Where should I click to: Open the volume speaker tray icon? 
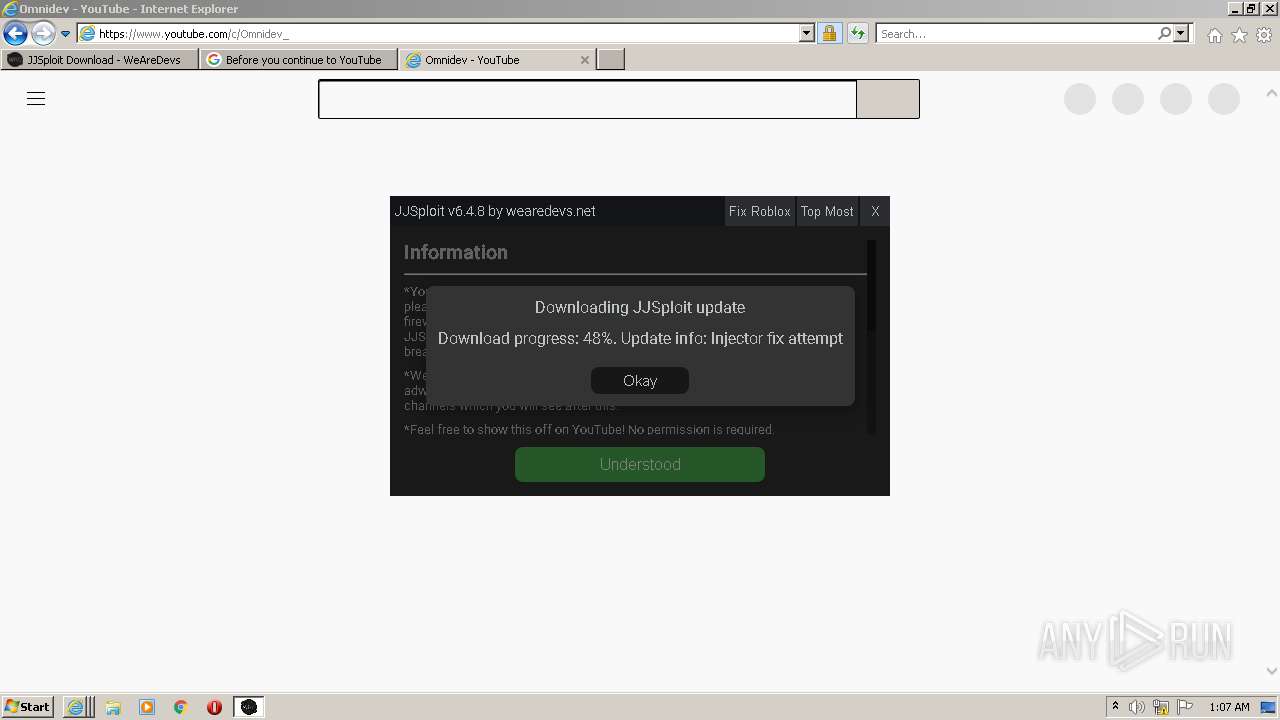(1137, 707)
